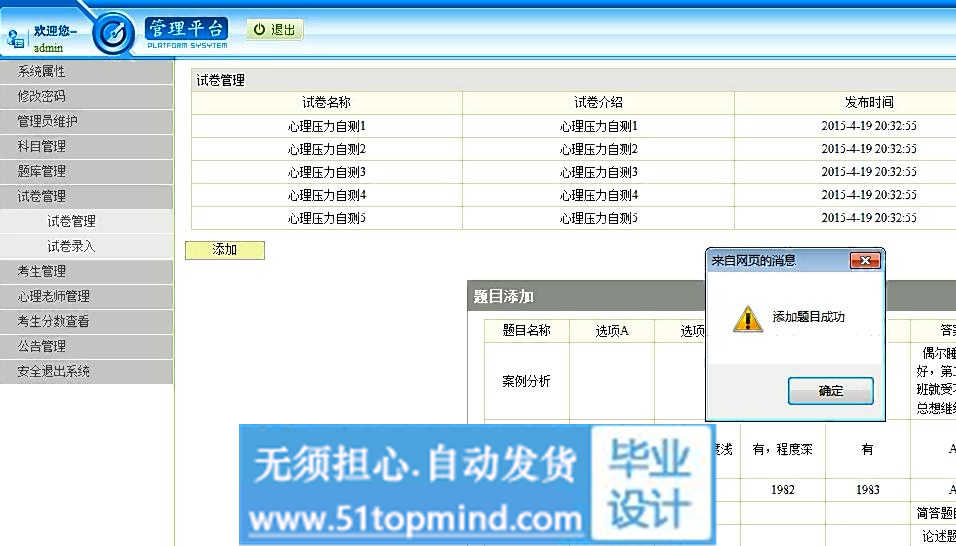The image size is (956, 546).
Task: Click the 心理压力自测1 exam name row
Action: [327, 126]
